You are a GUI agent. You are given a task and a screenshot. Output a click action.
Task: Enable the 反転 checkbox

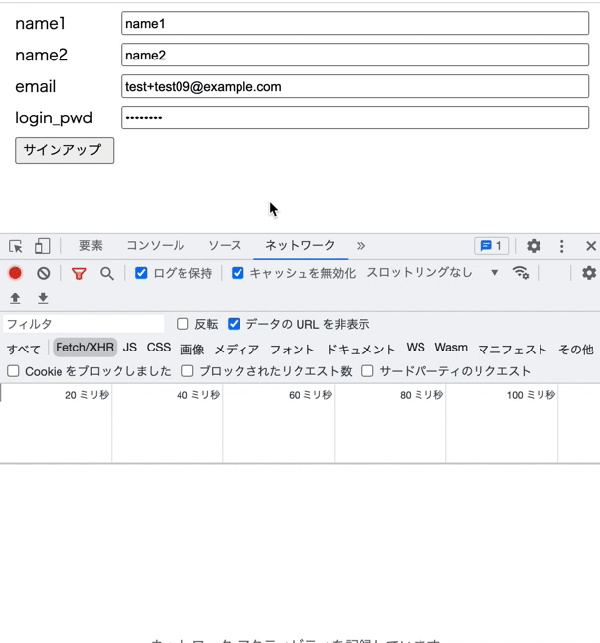click(x=183, y=324)
